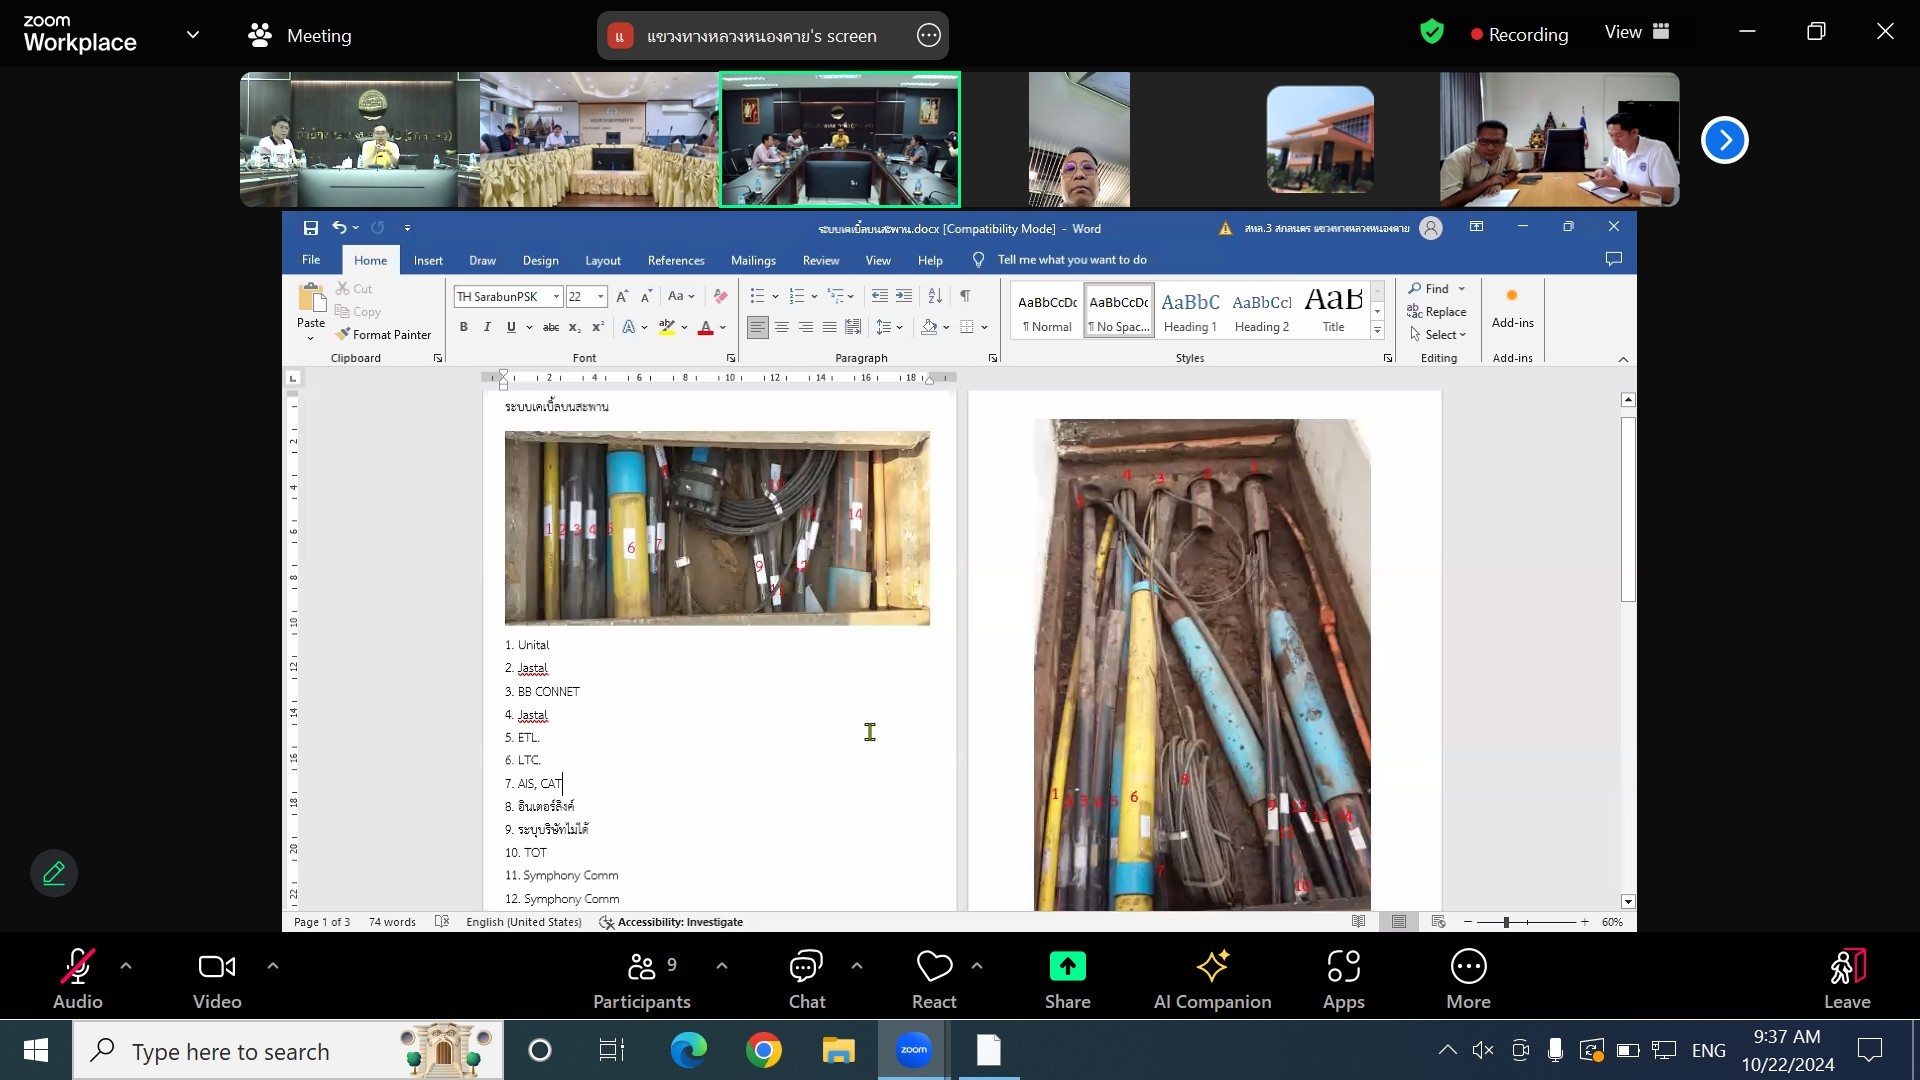Viewport: 1920px width, 1080px height.
Task: Open the font name dropdown TH SarabunPSK
Action: [556, 297]
